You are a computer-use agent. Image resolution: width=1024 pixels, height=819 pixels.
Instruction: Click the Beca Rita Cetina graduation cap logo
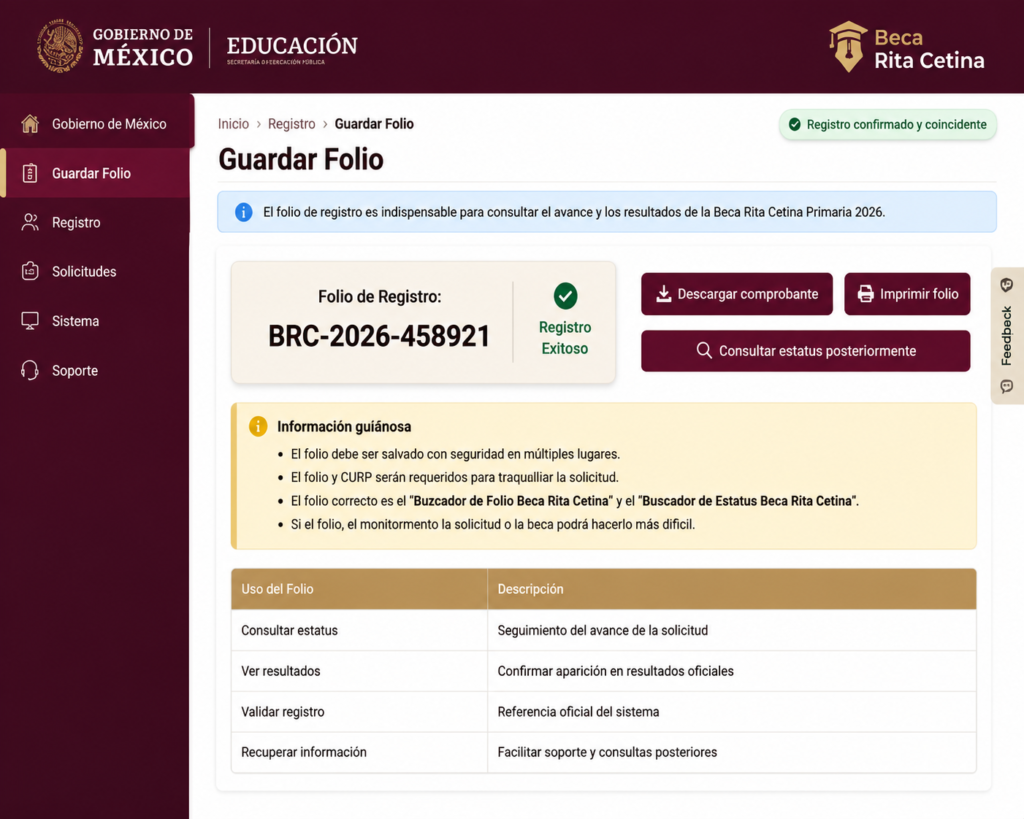848,46
